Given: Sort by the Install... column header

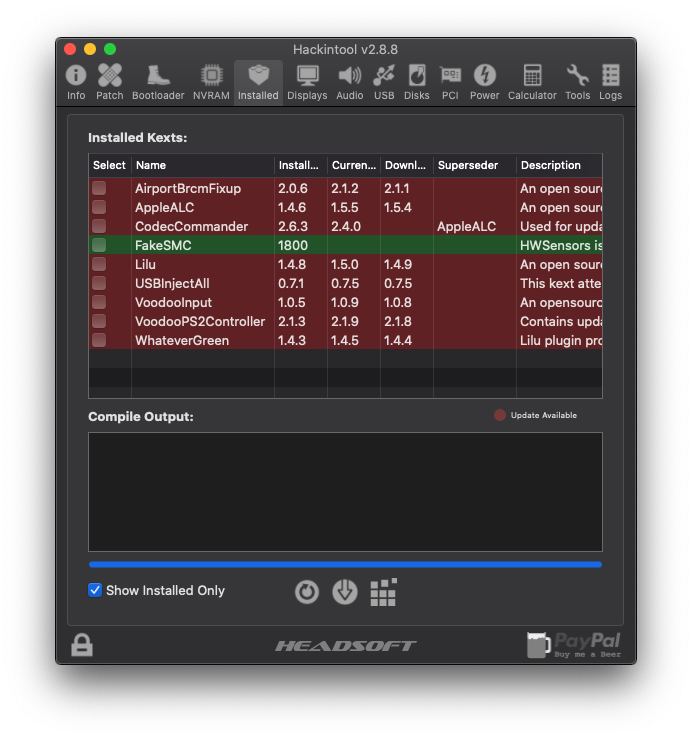Looking at the screenshot, I should 301,165.
